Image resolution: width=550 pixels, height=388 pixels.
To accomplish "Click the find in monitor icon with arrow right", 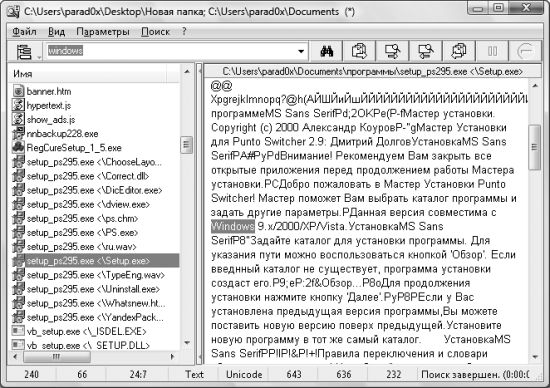I will 392,52.
